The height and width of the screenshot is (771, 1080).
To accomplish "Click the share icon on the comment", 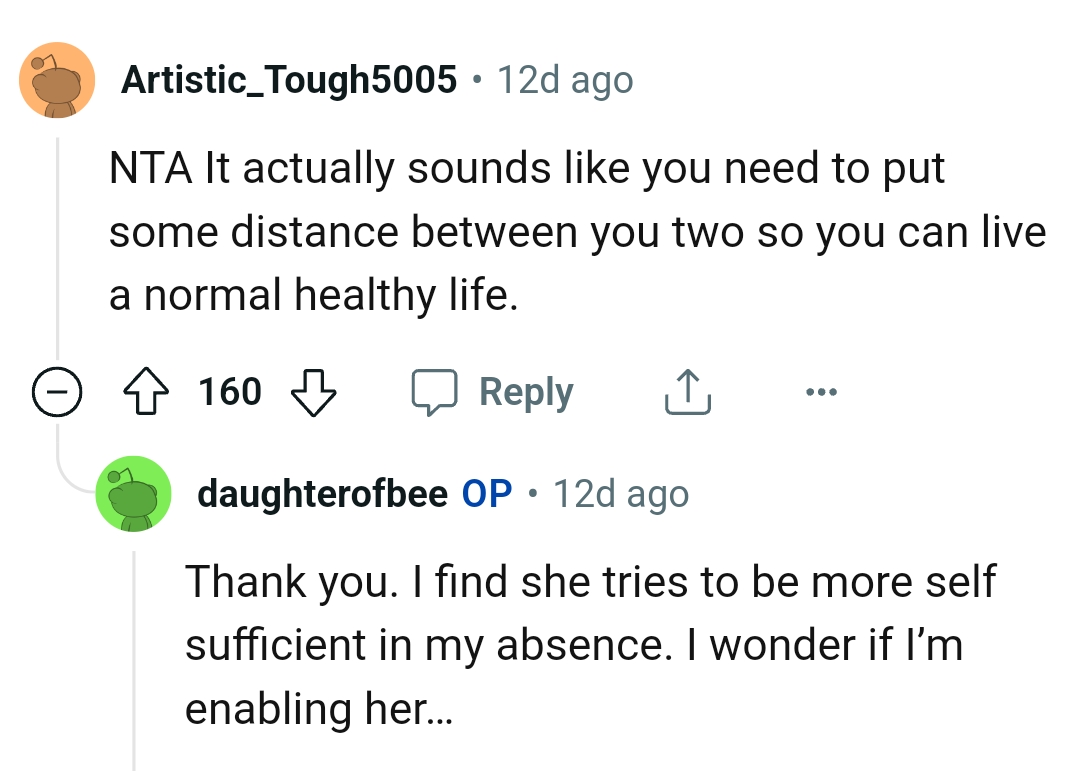I will coord(687,391).
